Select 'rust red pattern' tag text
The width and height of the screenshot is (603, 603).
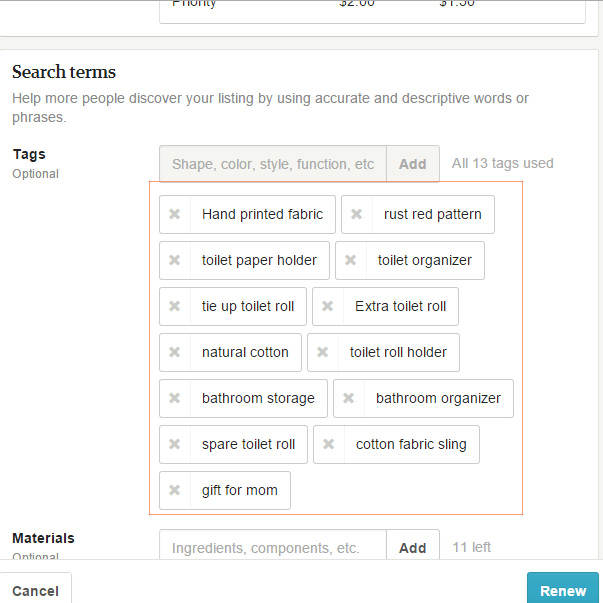click(x=433, y=214)
